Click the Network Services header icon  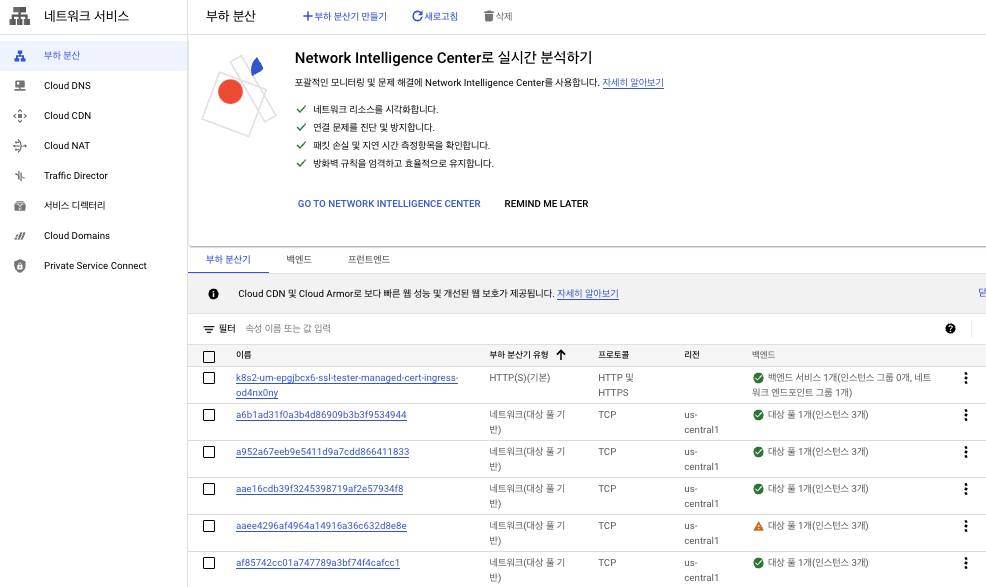click(x=19, y=16)
